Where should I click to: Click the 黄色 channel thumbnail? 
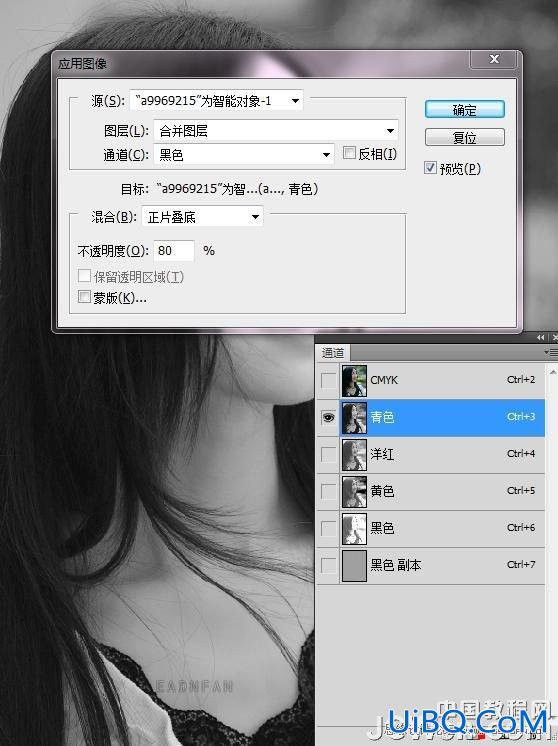point(354,491)
